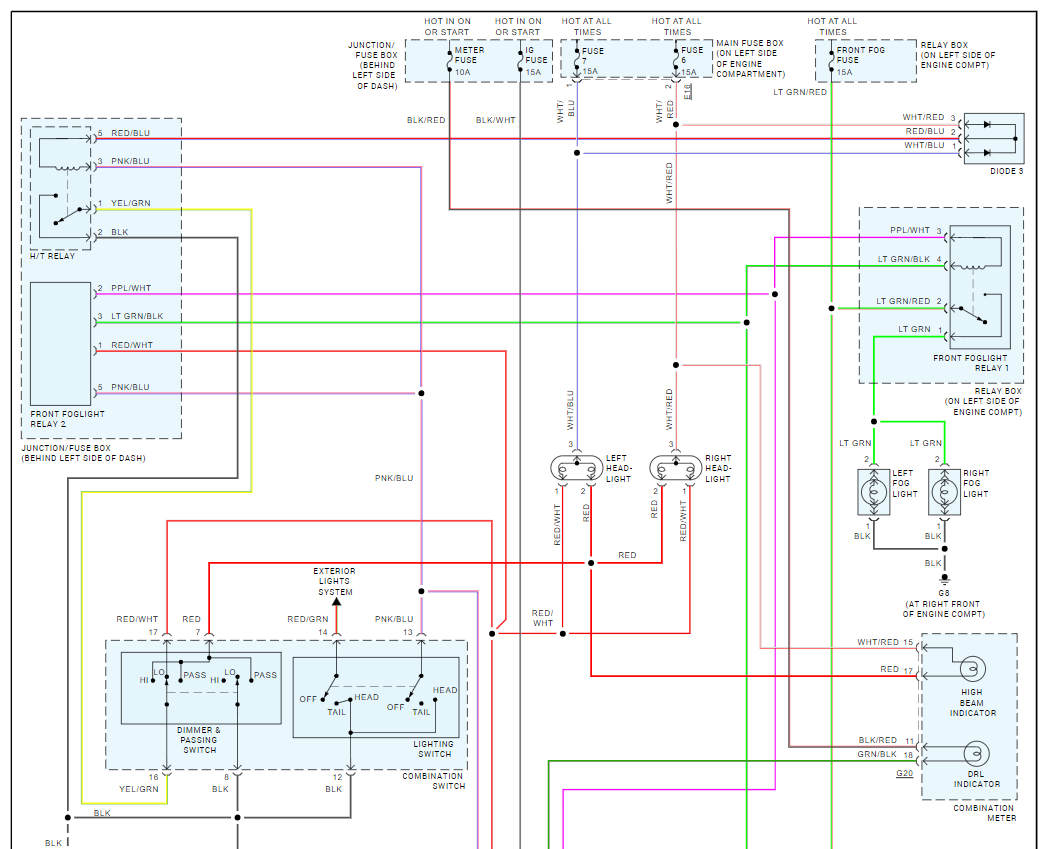Viewport: 1050px width, 849px height.
Task: Click the 'LT GRN/RED' label below Front Fog Fuse
Action: (x=800, y=92)
